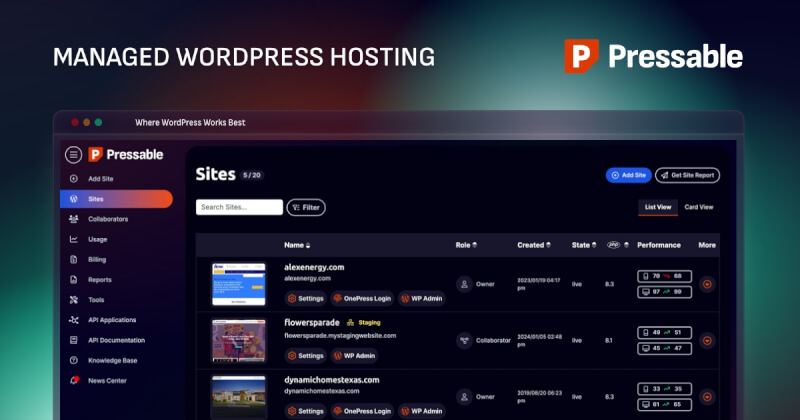Switch to List View tab
Image resolution: width=800 pixels, height=420 pixels.
[x=658, y=207]
